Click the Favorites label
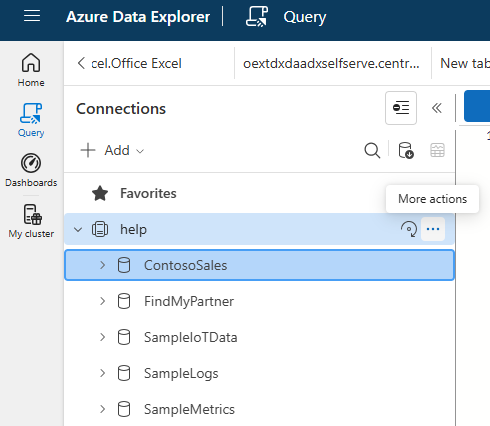 [148, 193]
